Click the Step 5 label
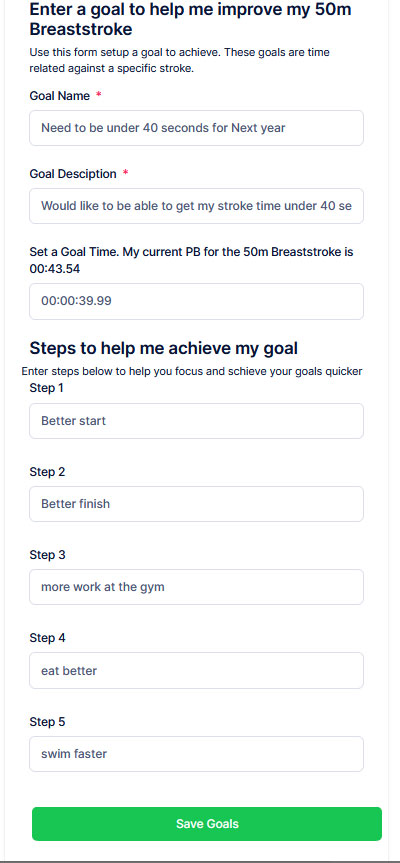Screen dimensions: 400x863 (47, 722)
